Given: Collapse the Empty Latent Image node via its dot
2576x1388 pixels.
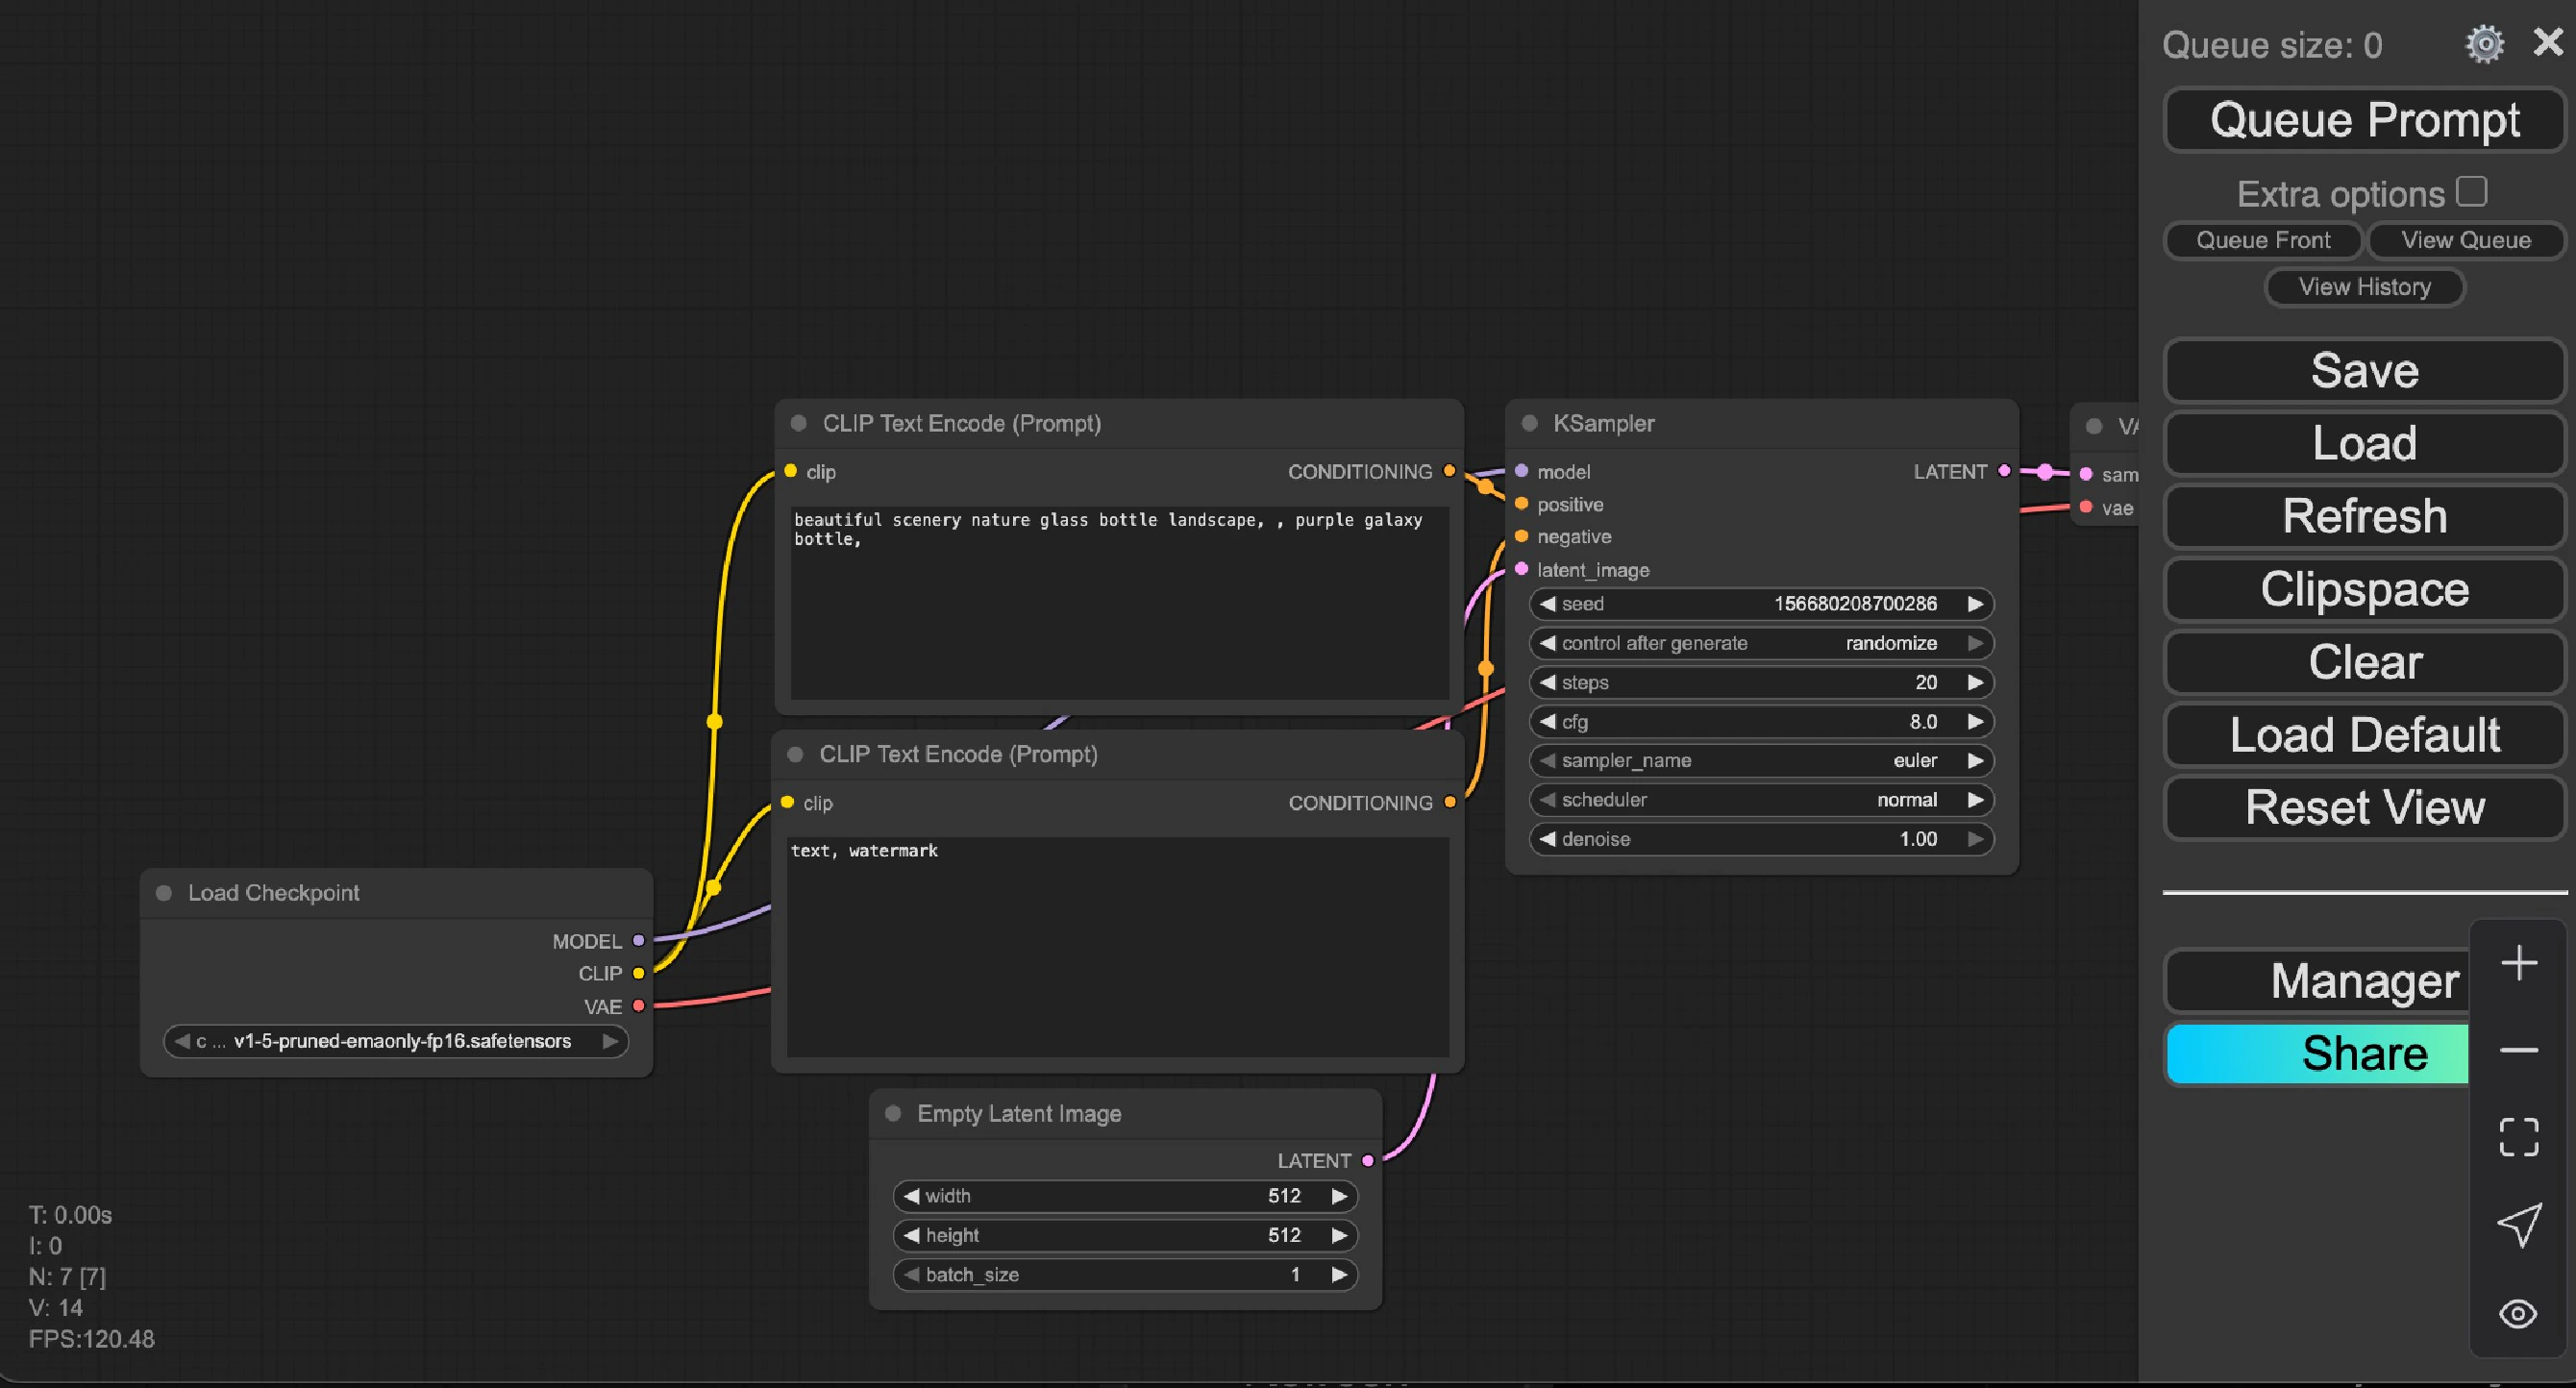Looking at the screenshot, I should (893, 1113).
